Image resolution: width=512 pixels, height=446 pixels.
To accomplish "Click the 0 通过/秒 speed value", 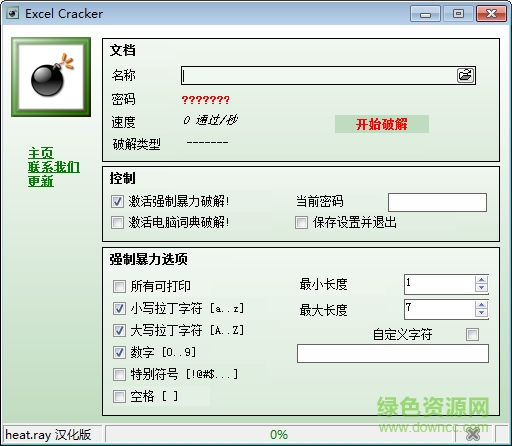I will (210, 120).
